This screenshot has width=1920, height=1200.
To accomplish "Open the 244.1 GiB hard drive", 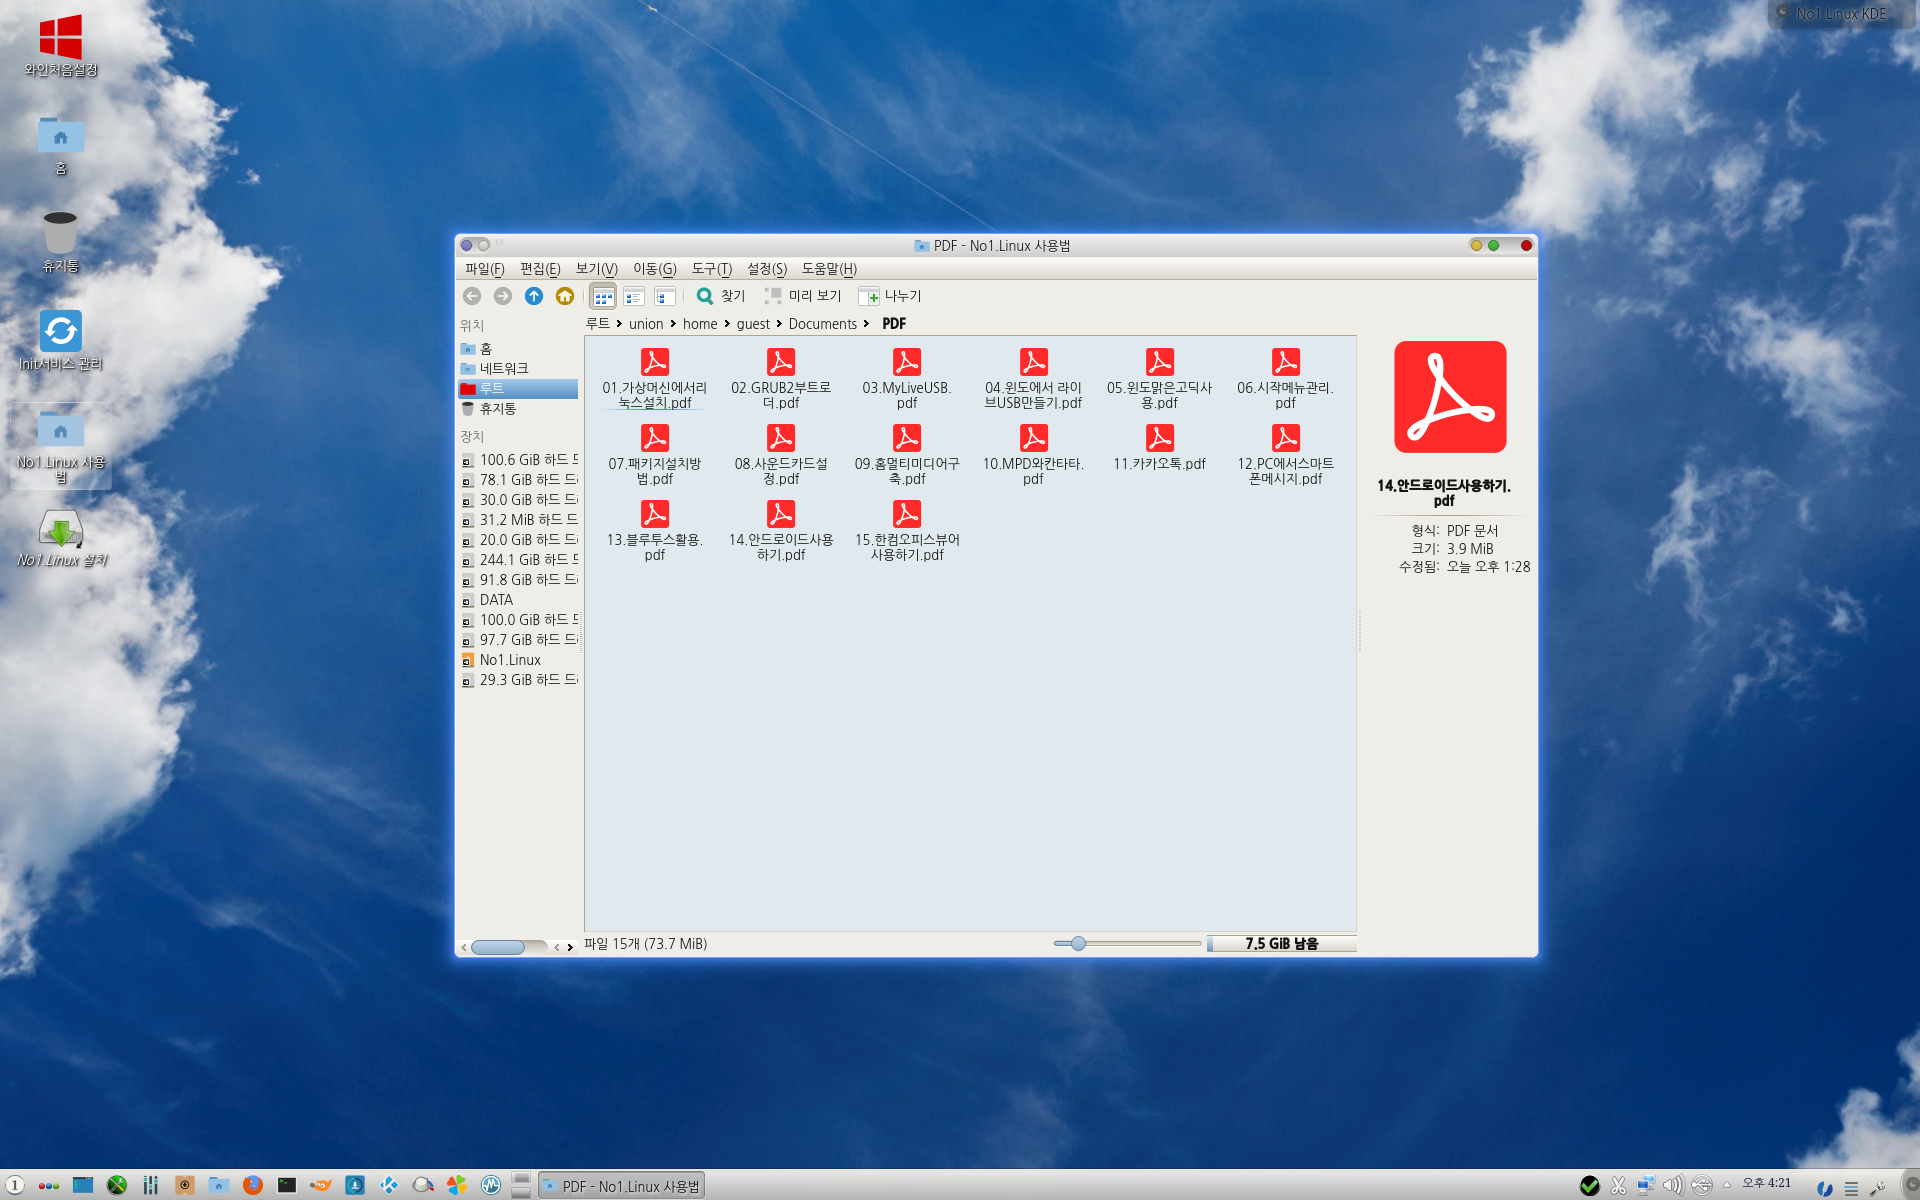I will (x=518, y=560).
